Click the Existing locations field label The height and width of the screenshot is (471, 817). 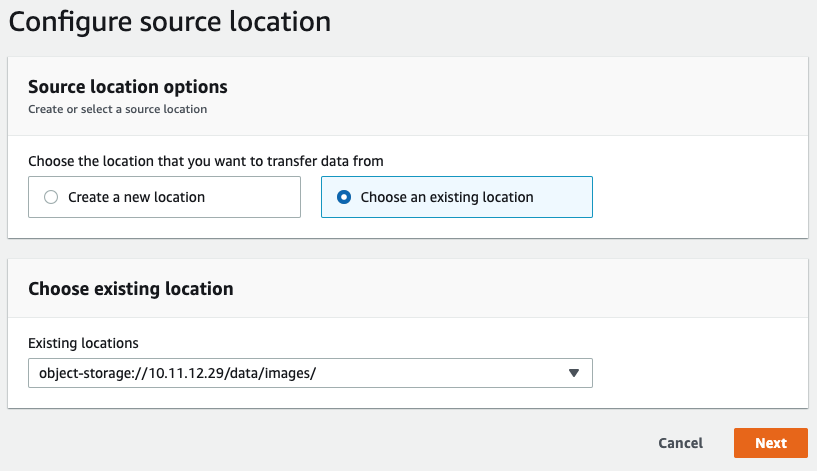83,343
